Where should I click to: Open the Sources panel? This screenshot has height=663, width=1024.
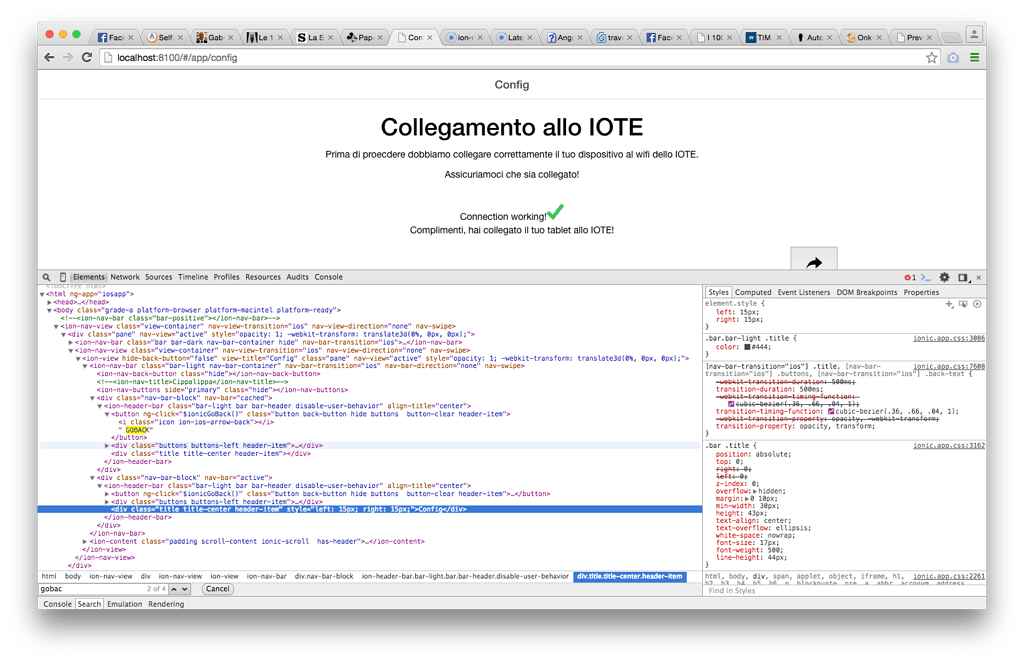(x=159, y=277)
